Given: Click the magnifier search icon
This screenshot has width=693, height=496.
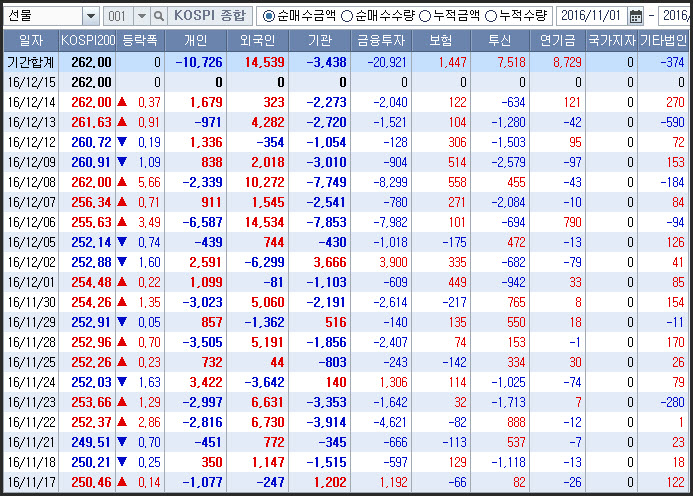Looking at the screenshot, I should pyautogui.click(x=158, y=16).
